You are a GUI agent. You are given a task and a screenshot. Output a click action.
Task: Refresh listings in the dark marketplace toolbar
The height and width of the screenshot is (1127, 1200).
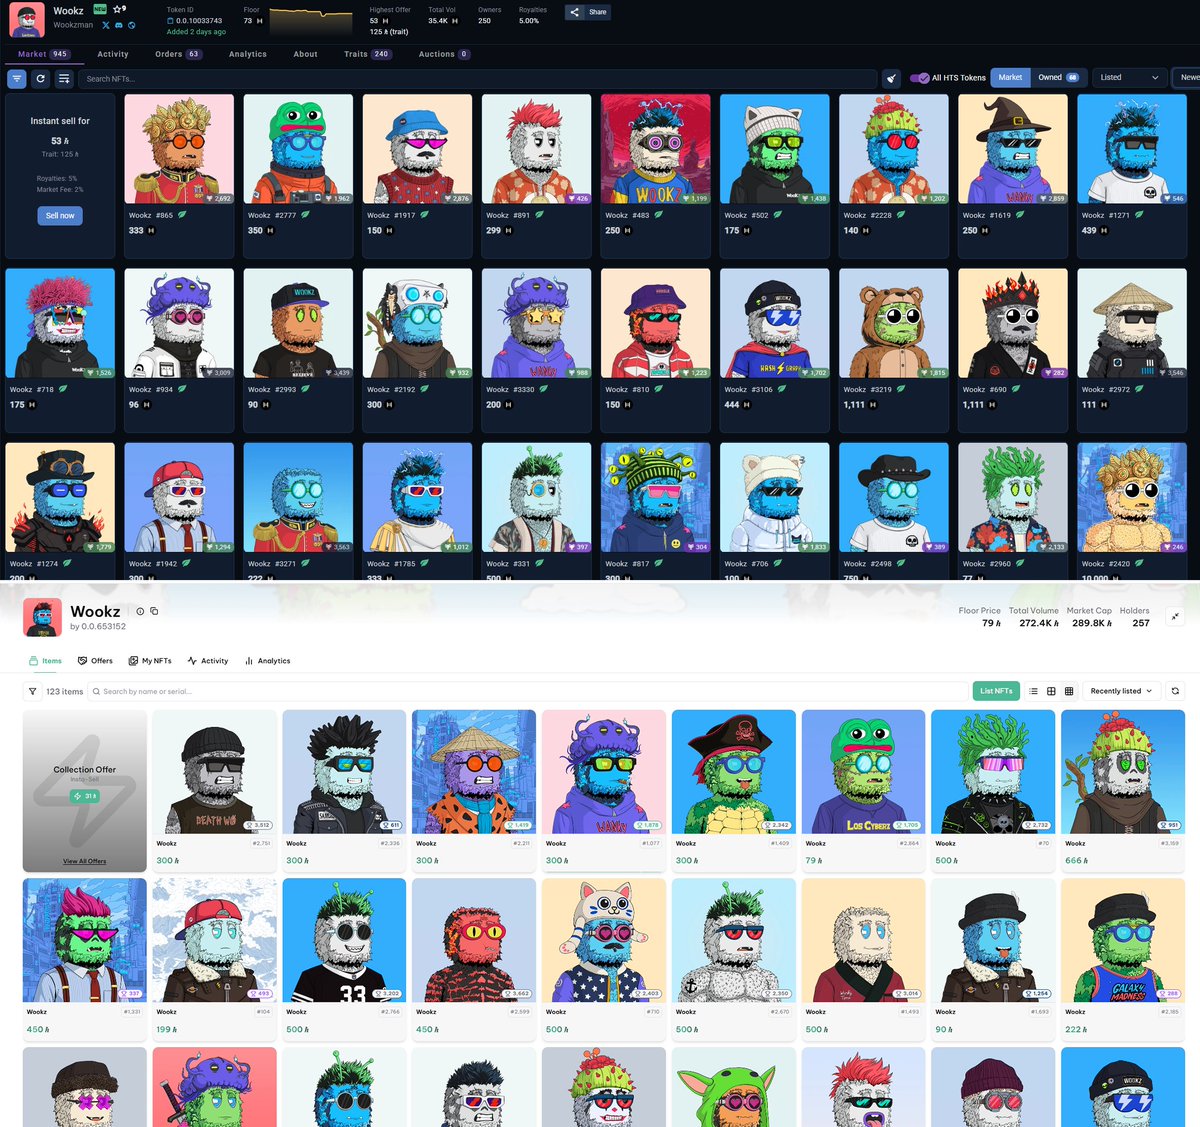point(40,78)
